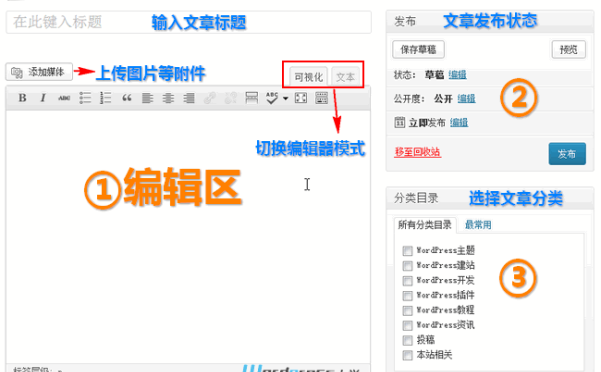
Task: Apply italic formatting with the I icon
Action: pyautogui.click(x=43, y=98)
